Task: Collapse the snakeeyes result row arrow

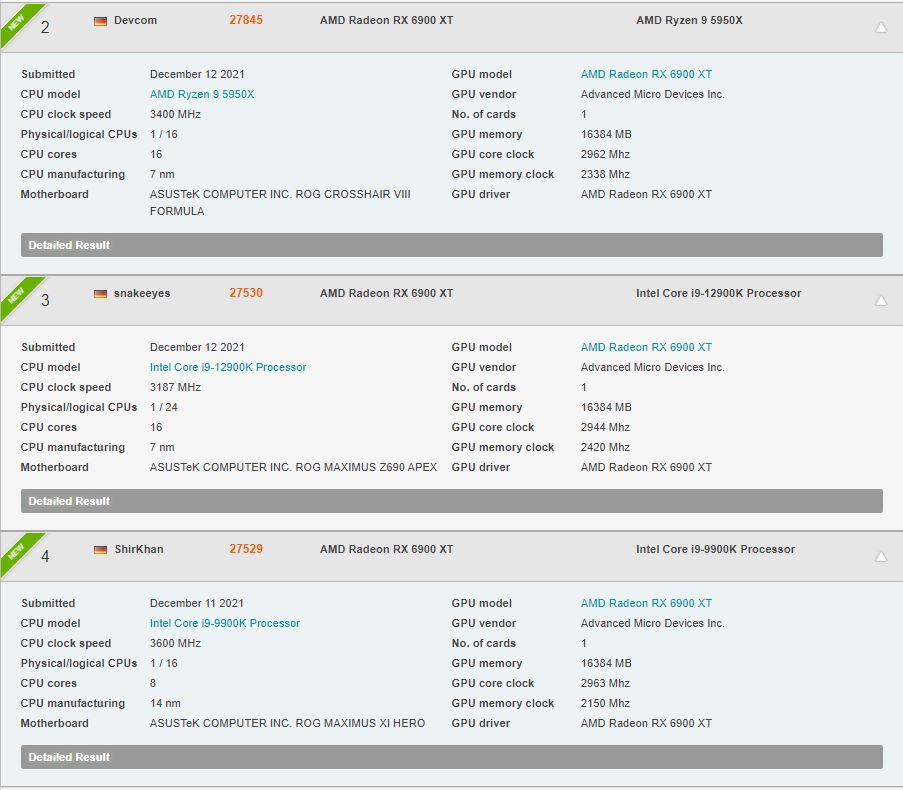Action: coord(881,300)
